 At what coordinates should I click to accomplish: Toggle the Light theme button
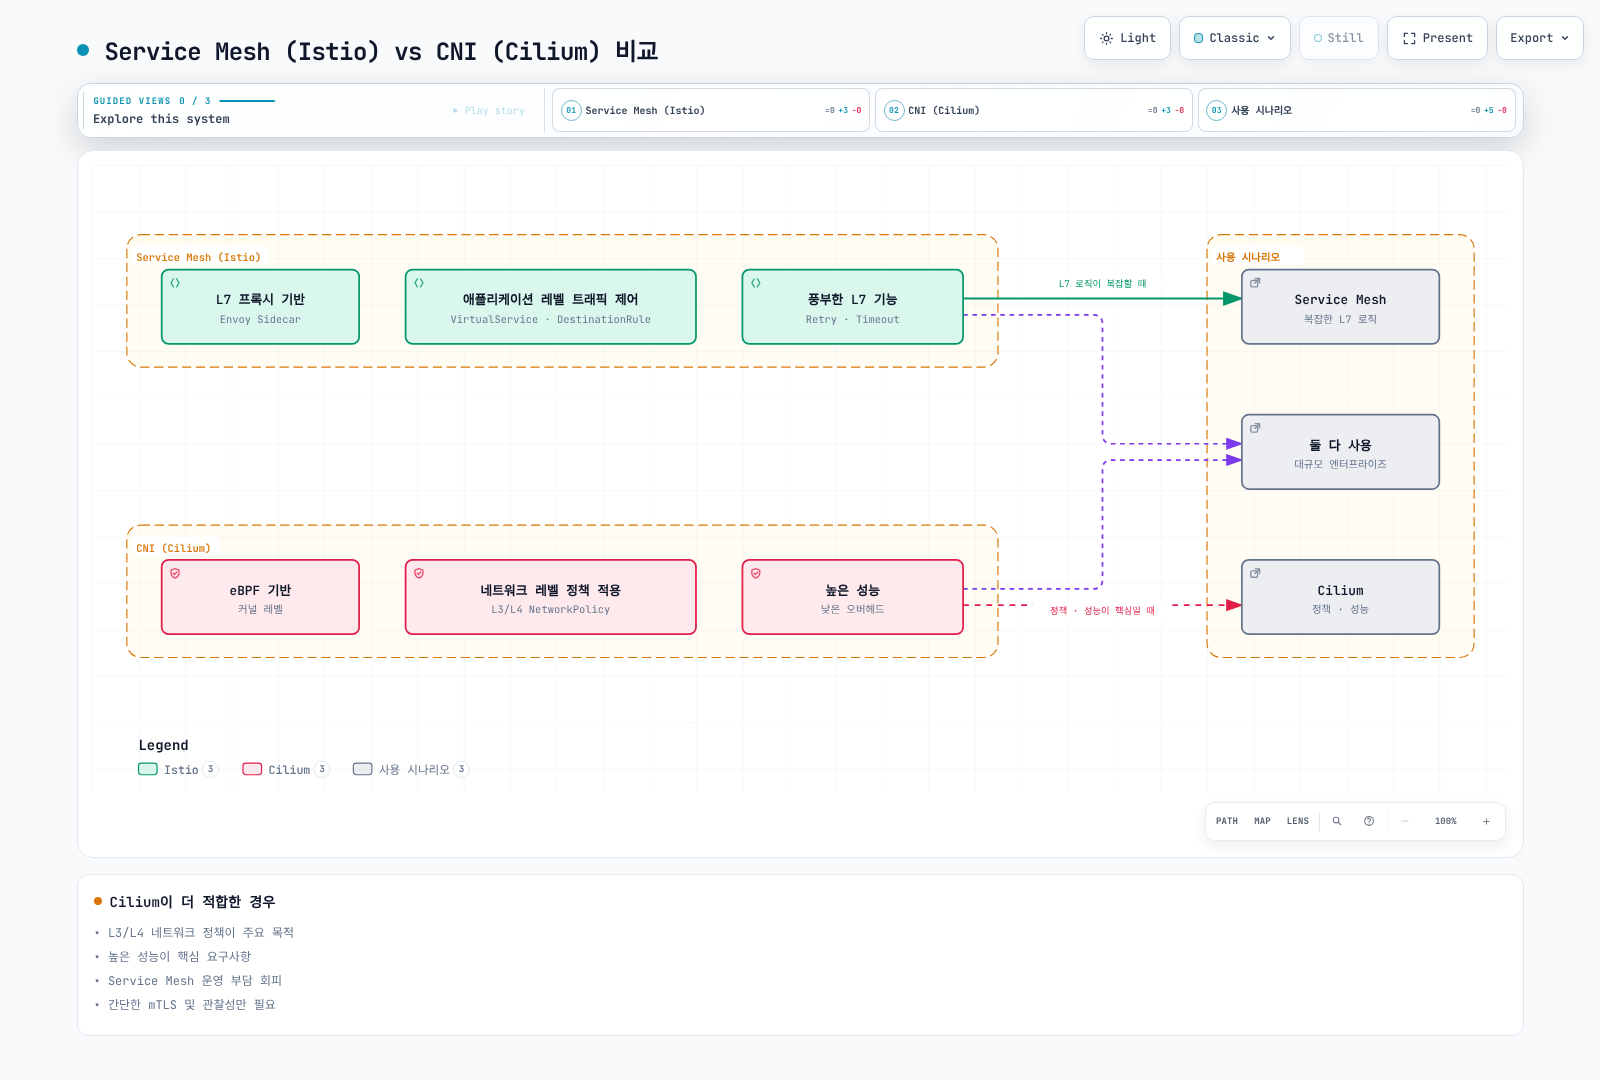[1127, 38]
